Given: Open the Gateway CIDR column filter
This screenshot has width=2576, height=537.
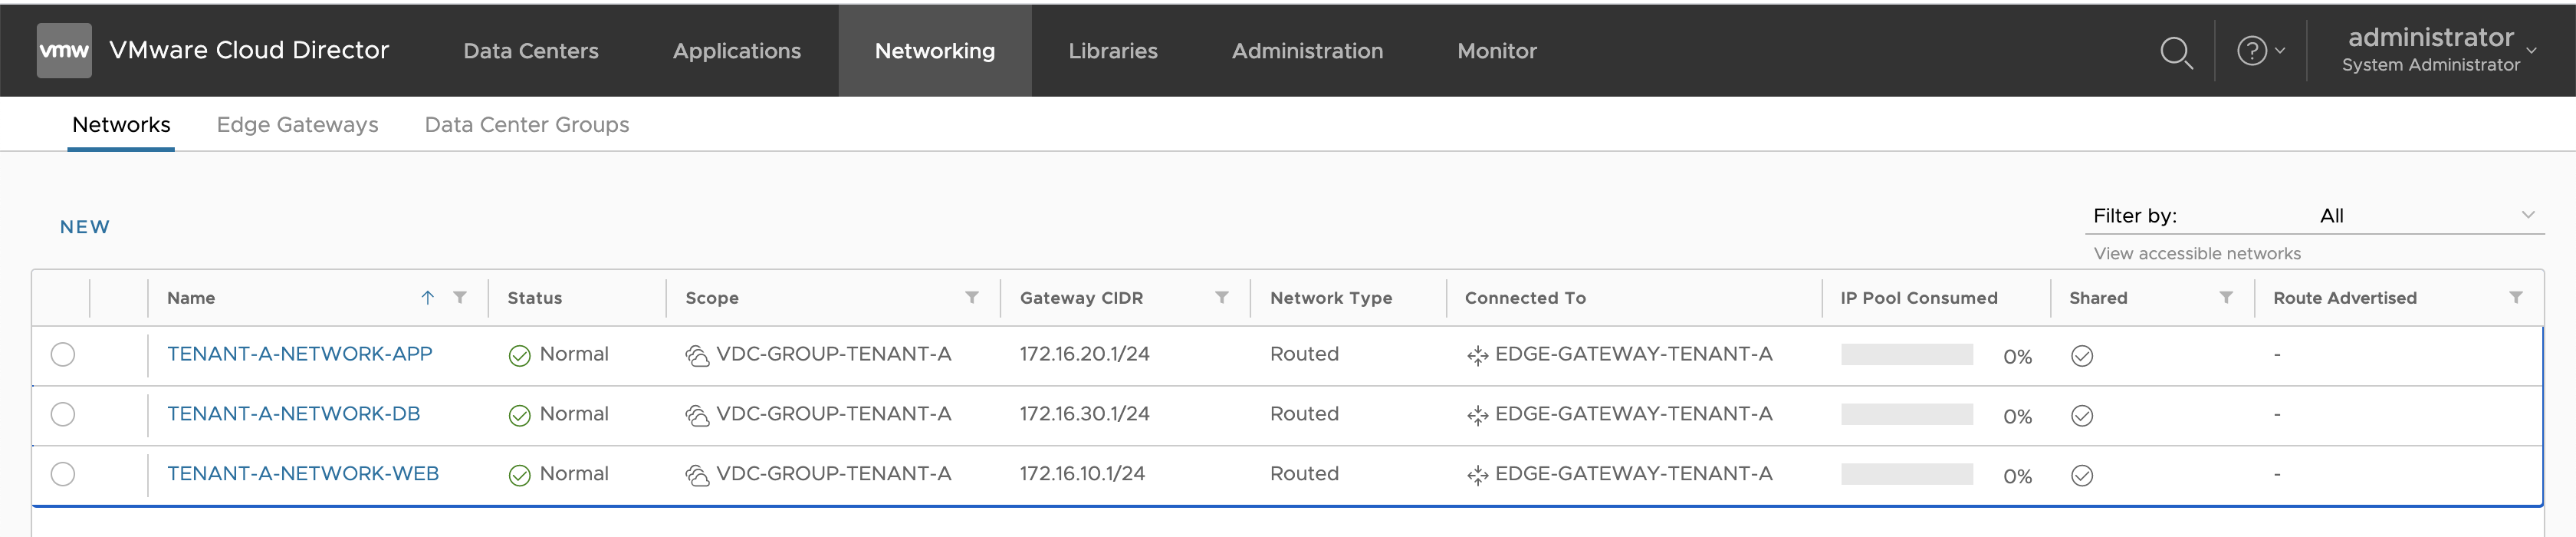Looking at the screenshot, I should tap(1221, 298).
